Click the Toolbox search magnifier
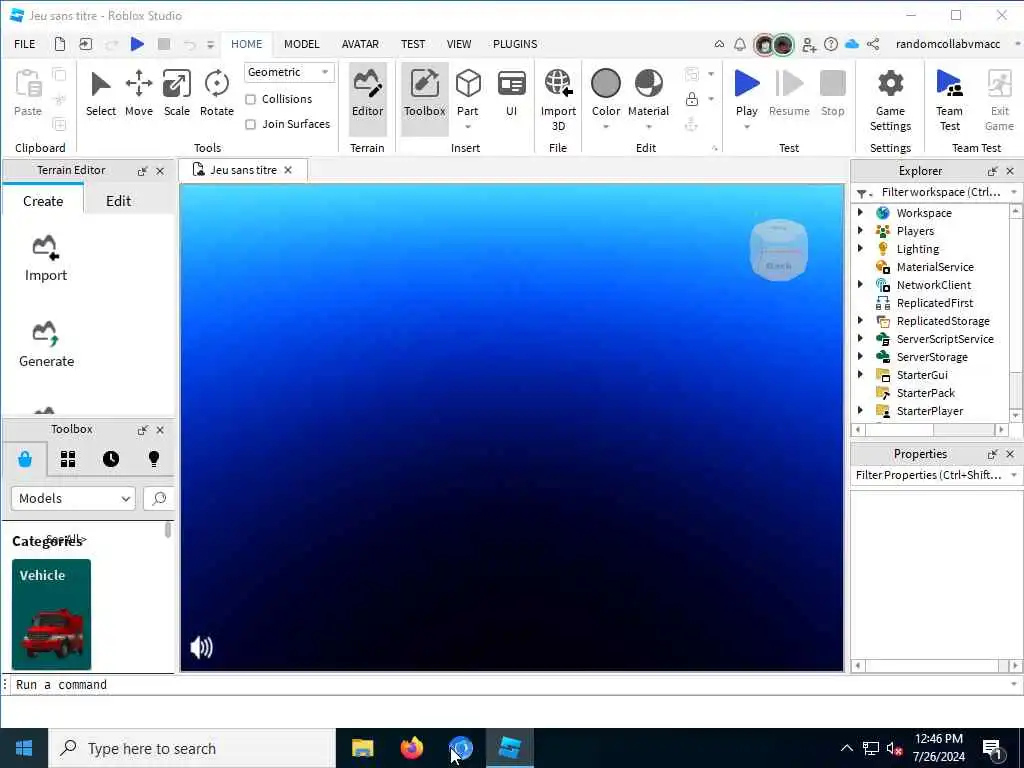 [159, 498]
